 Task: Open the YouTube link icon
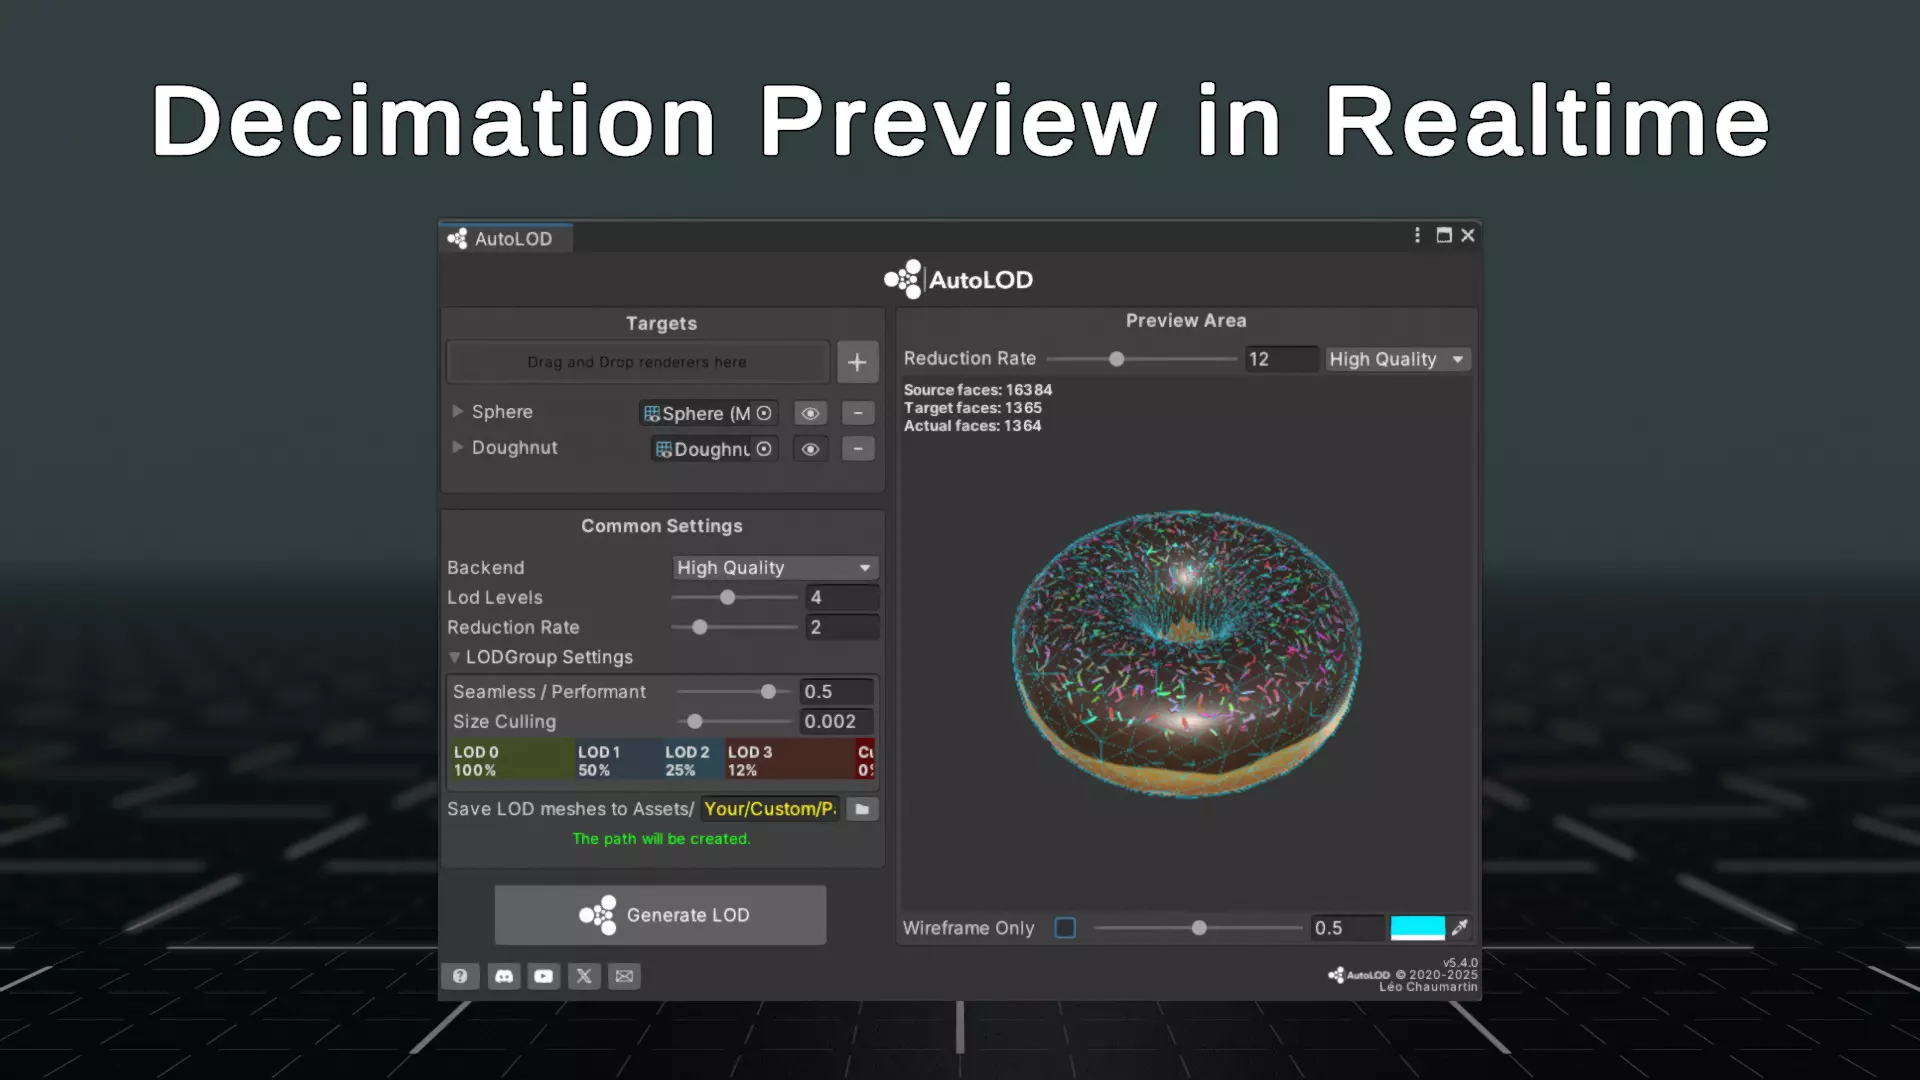click(x=543, y=976)
